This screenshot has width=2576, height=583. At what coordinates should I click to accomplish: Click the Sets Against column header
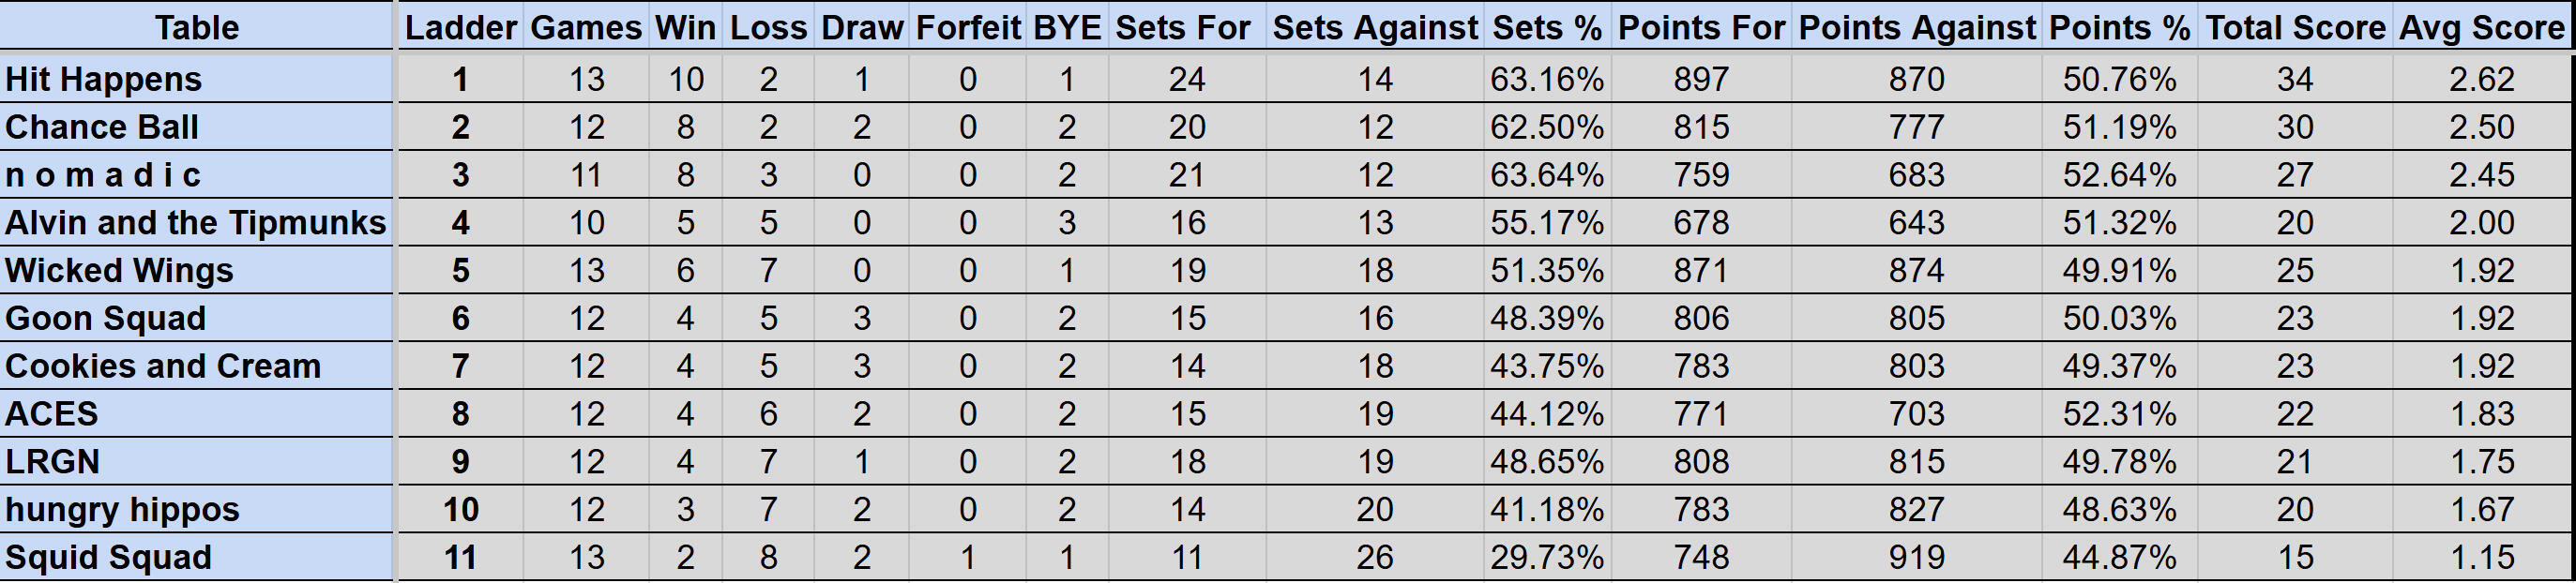point(1375,27)
